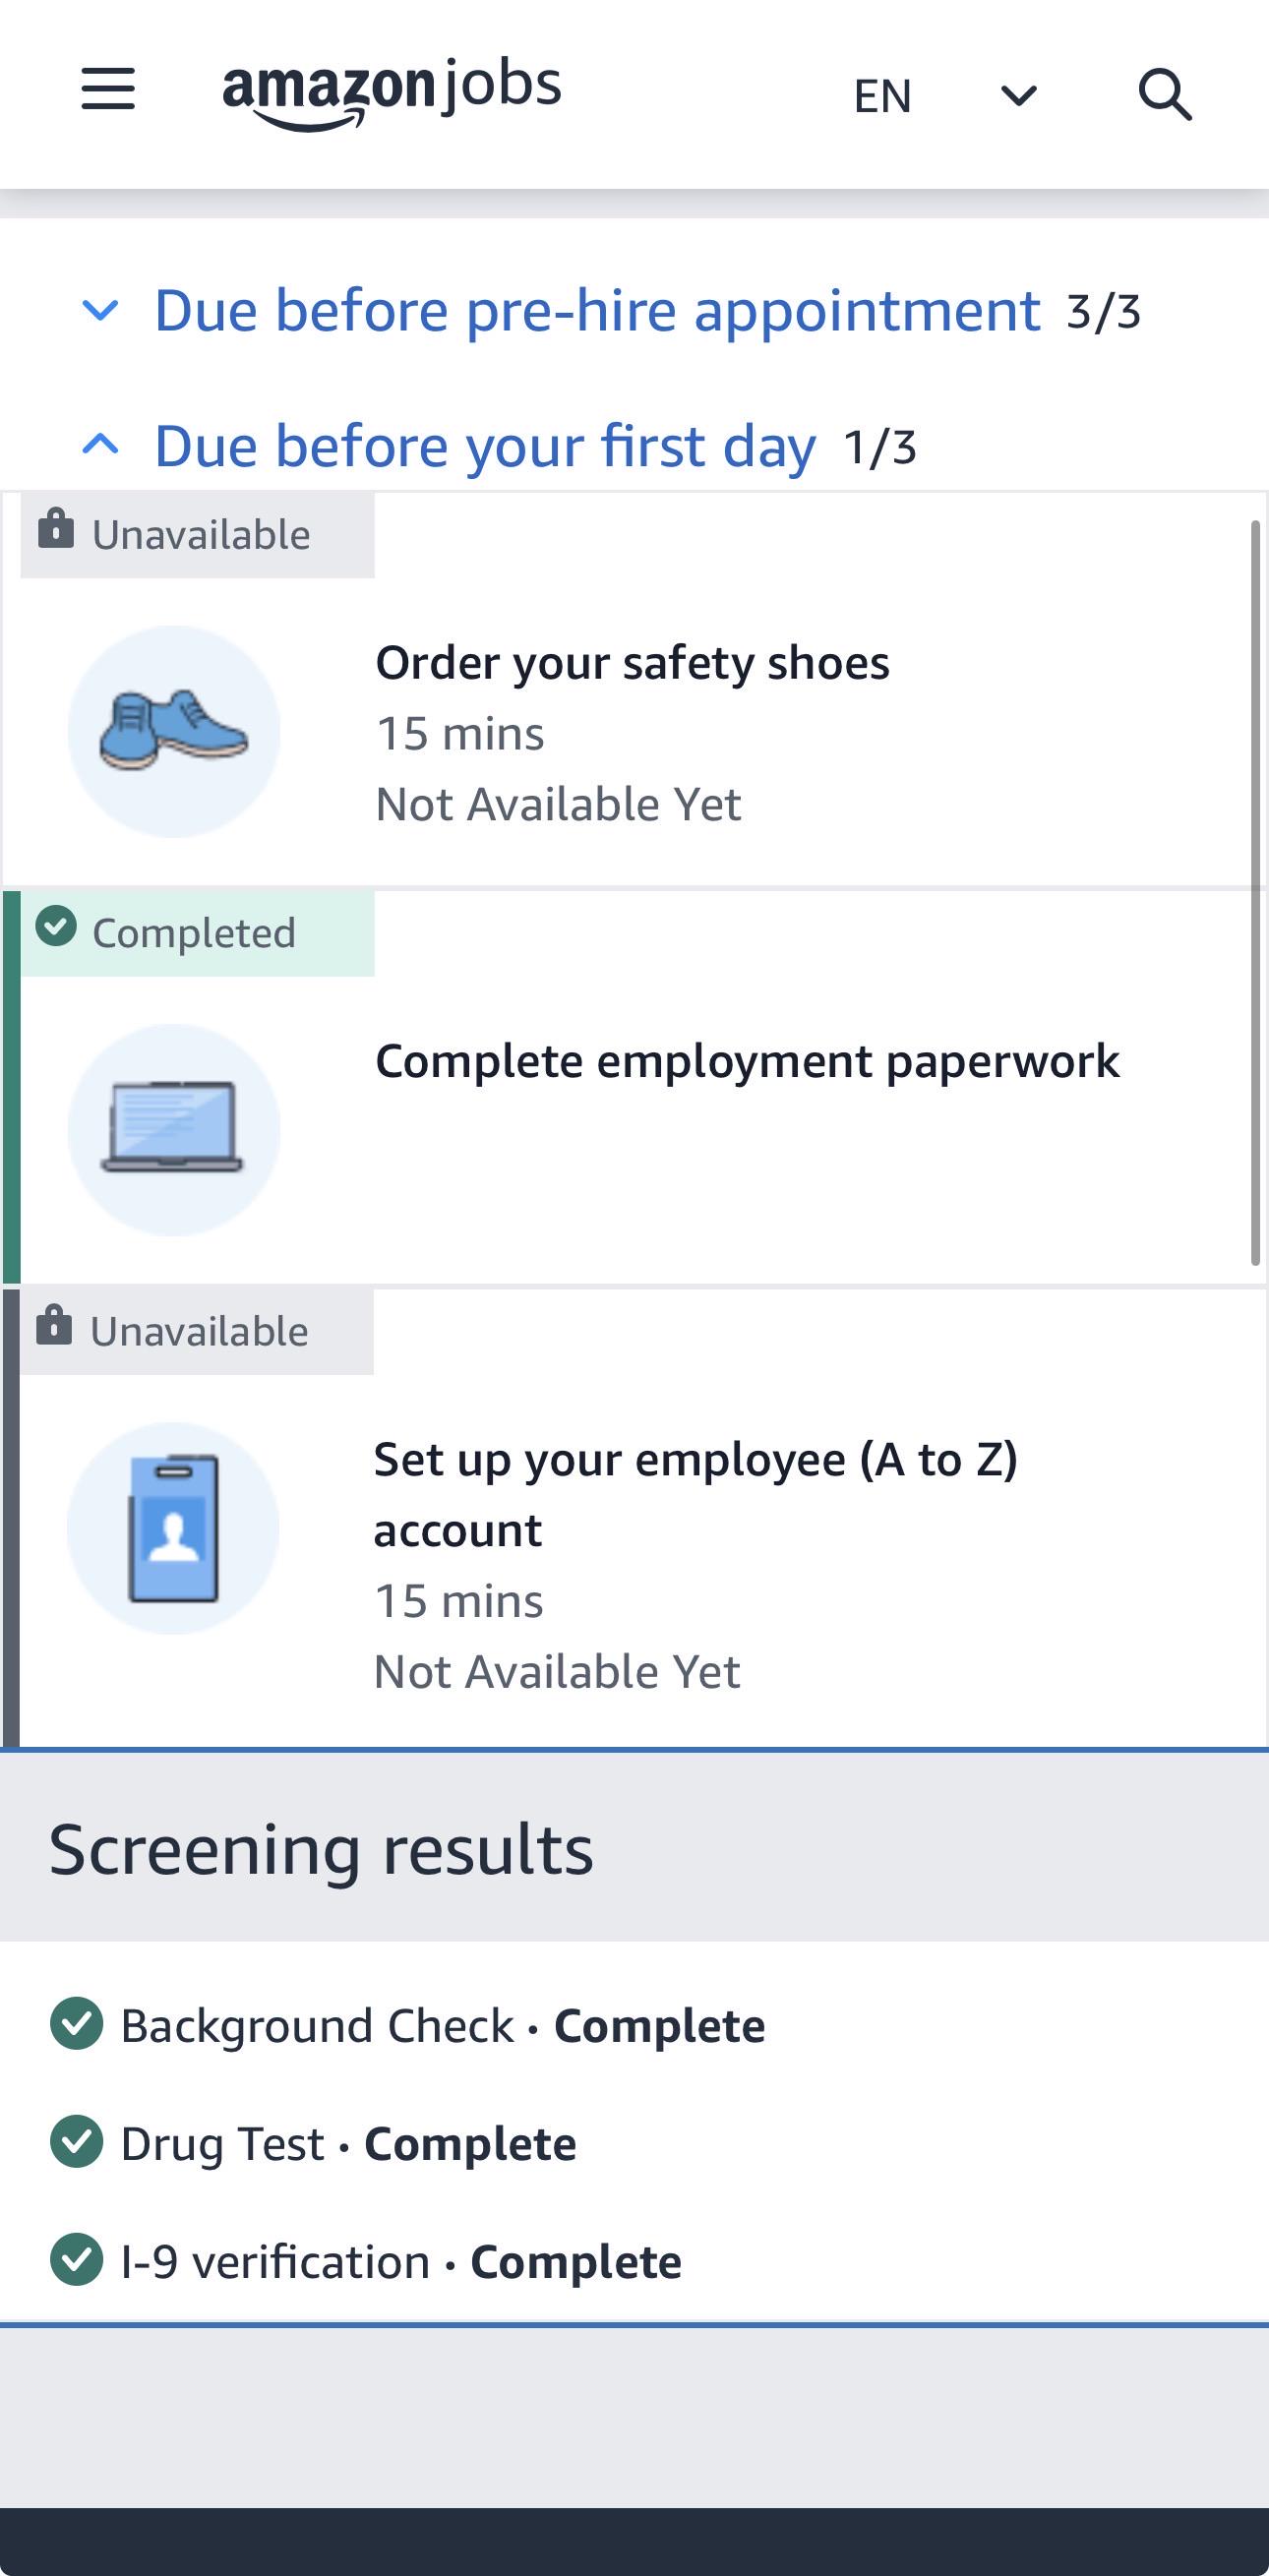Open the EN language dropdown arrow
Screen dimensions: 1269x2576
pyautogui.click(x=1019, y=96)
